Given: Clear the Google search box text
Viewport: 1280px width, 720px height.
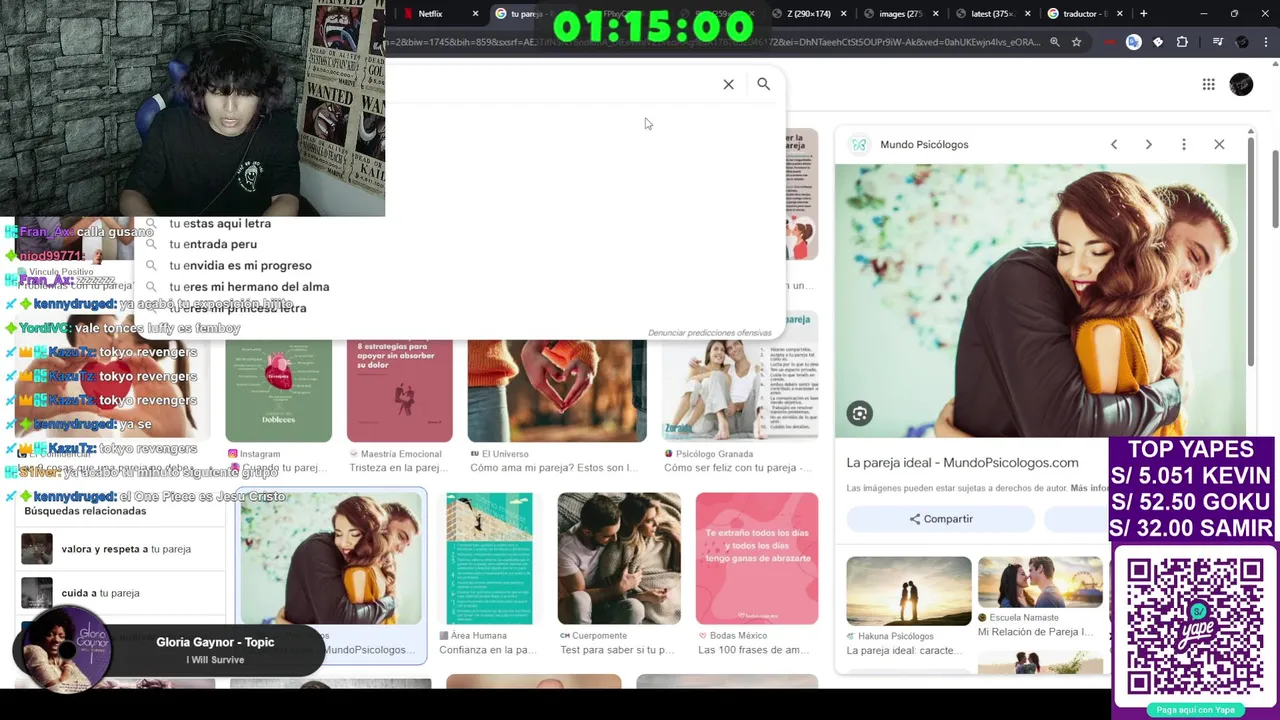Looking at the screenshot, I should click(728, 84).
